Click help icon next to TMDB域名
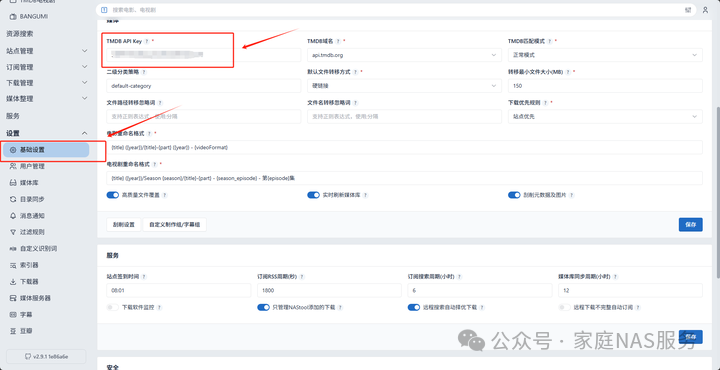 point(338,41)
